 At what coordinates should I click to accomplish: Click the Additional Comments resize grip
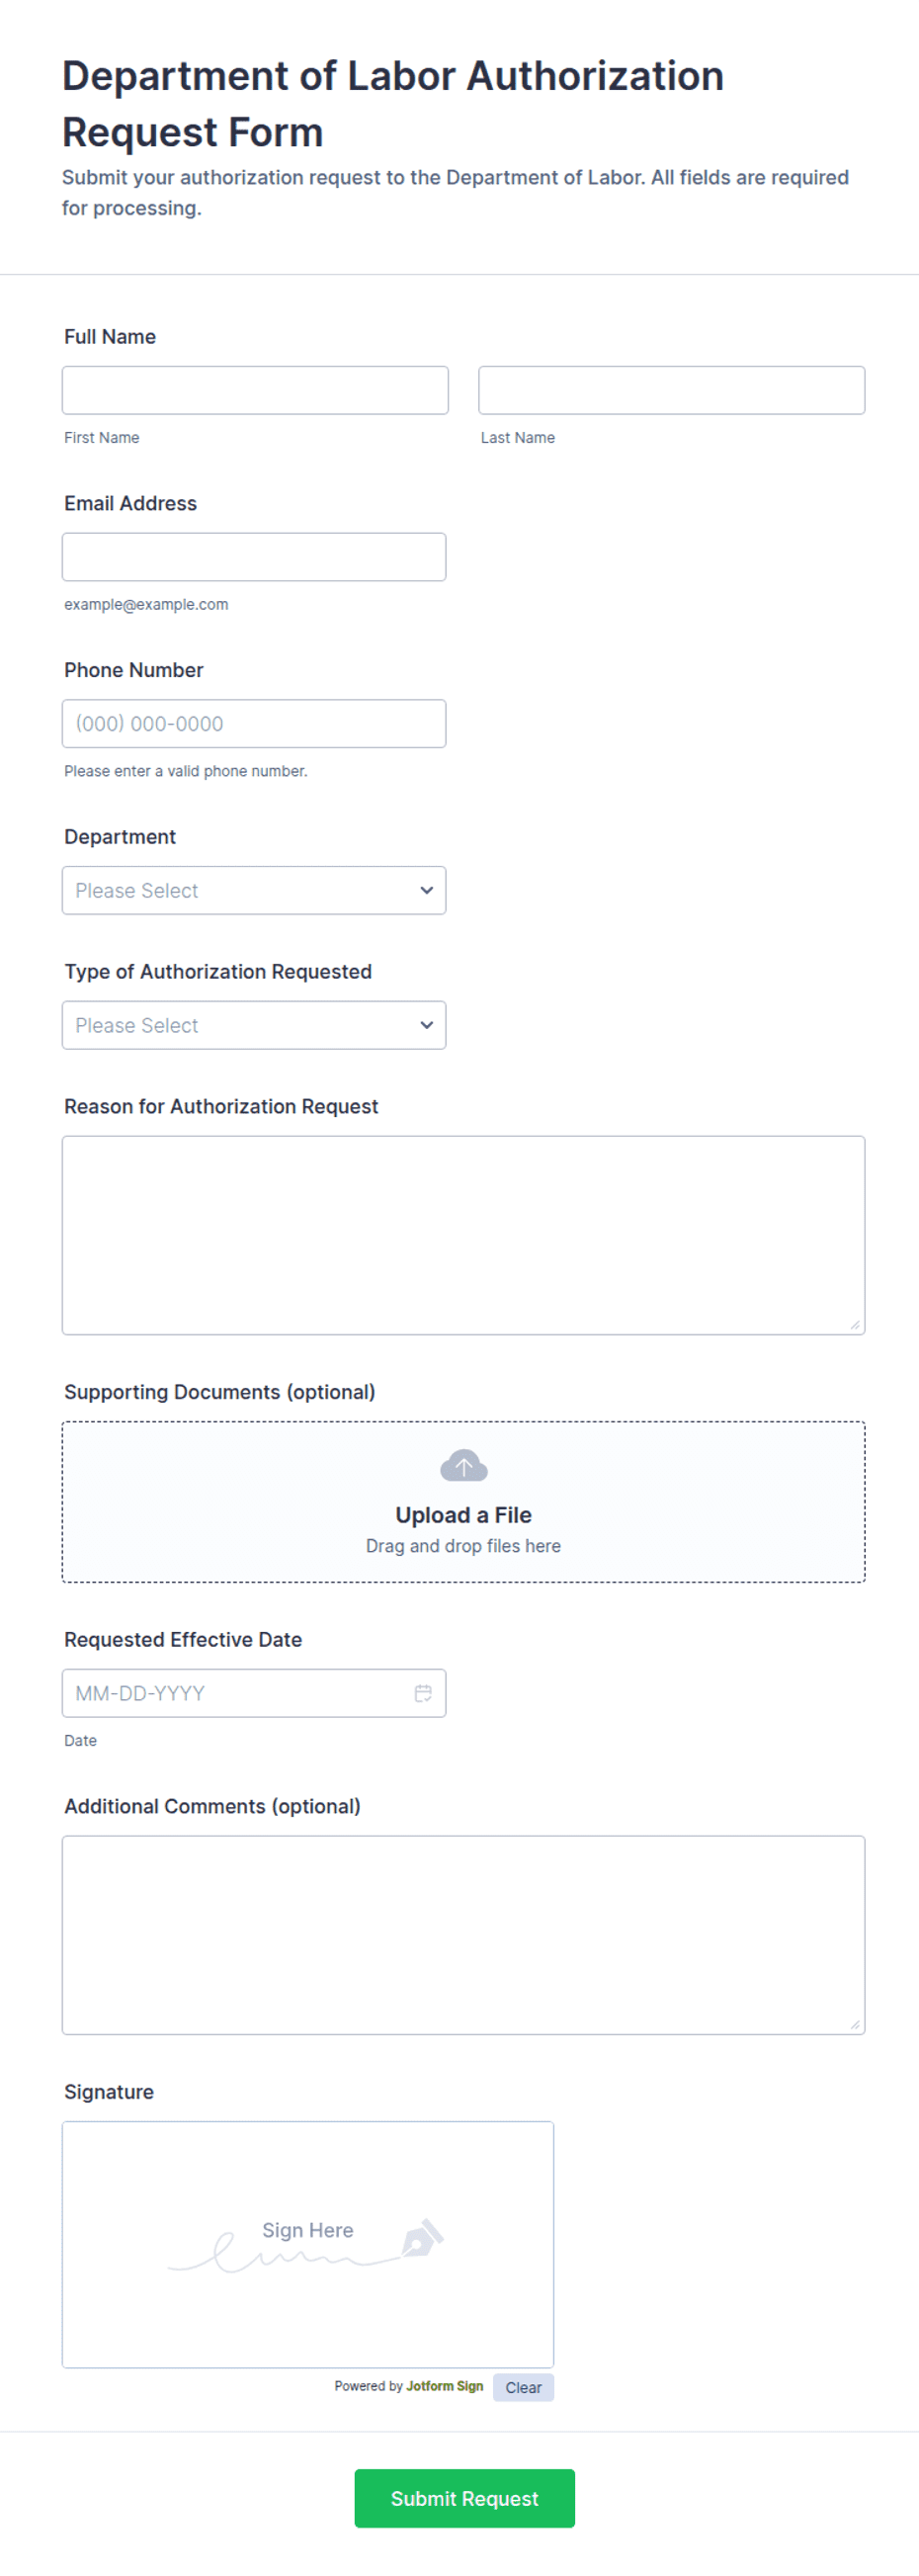(855, 2025)
